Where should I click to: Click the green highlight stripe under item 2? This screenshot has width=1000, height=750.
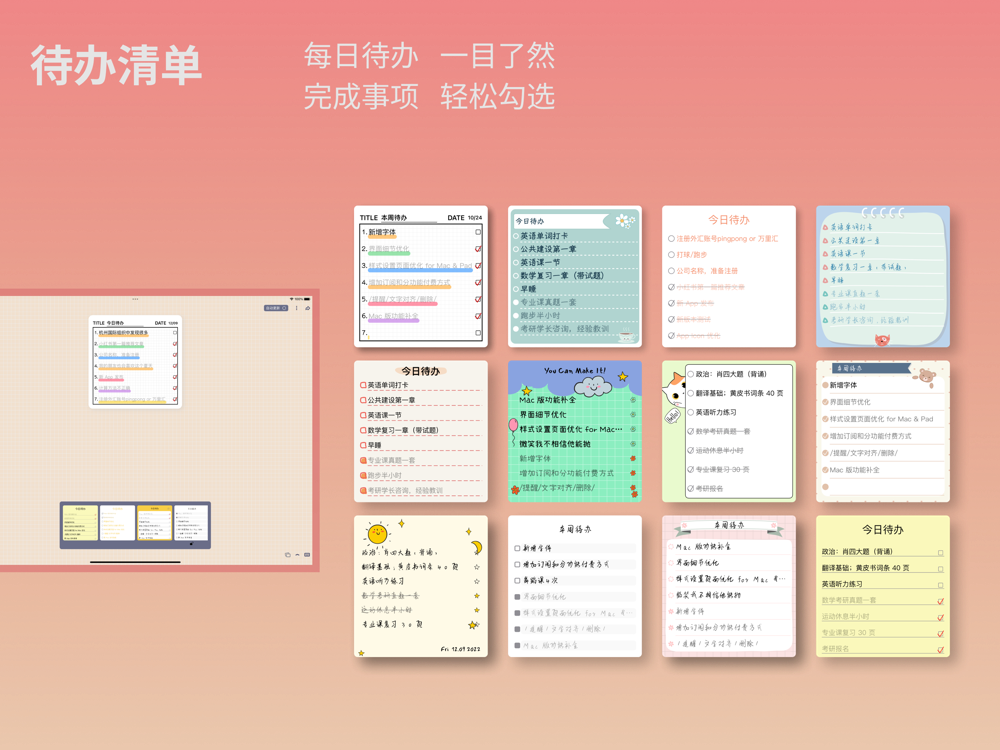[x=121, y=346]
